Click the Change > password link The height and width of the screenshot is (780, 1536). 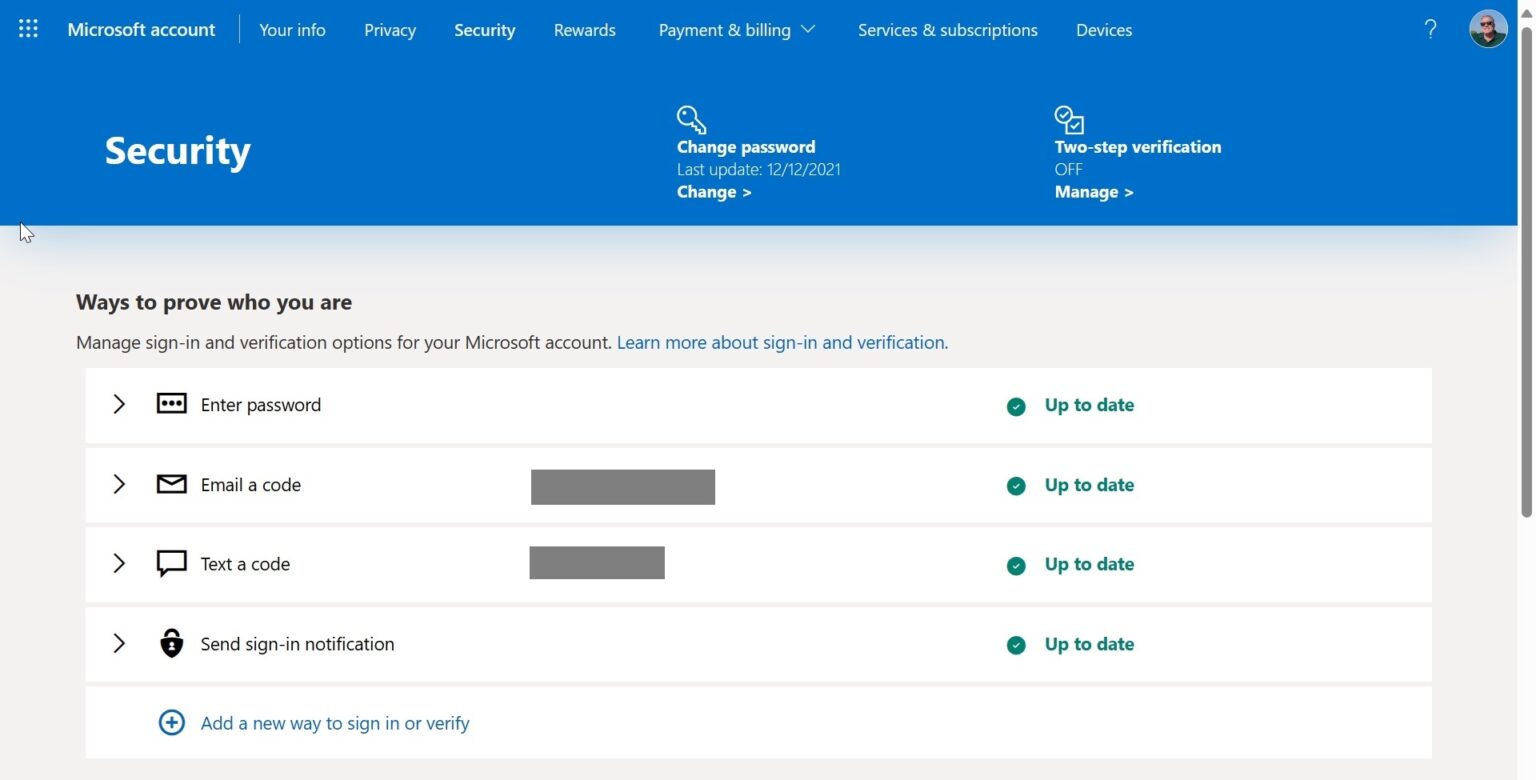(714, 192)
